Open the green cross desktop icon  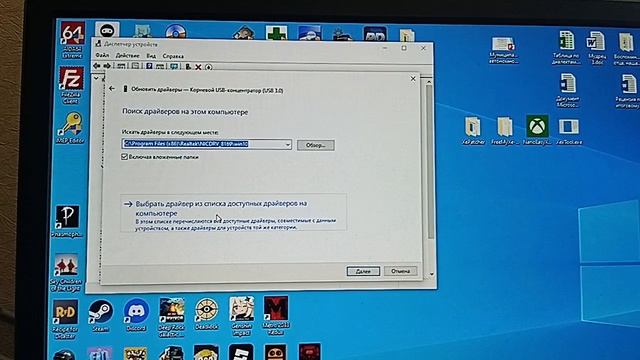(x=276, y=33)
